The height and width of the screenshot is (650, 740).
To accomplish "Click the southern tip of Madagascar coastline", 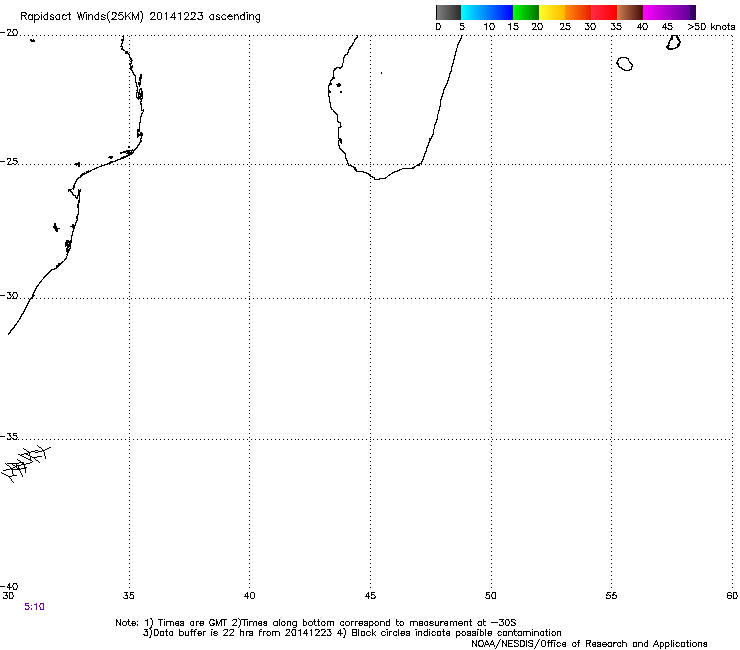I will pos(378,178).
